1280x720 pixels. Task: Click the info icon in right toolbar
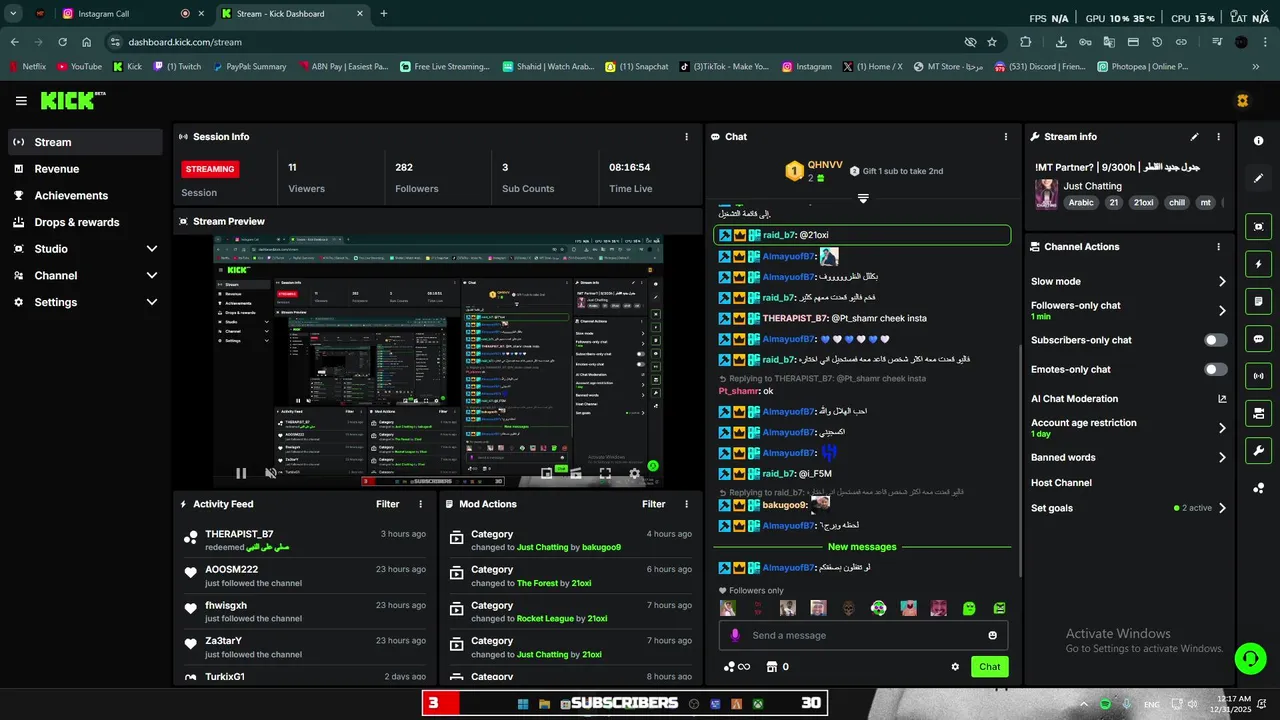click(1259, 141)
